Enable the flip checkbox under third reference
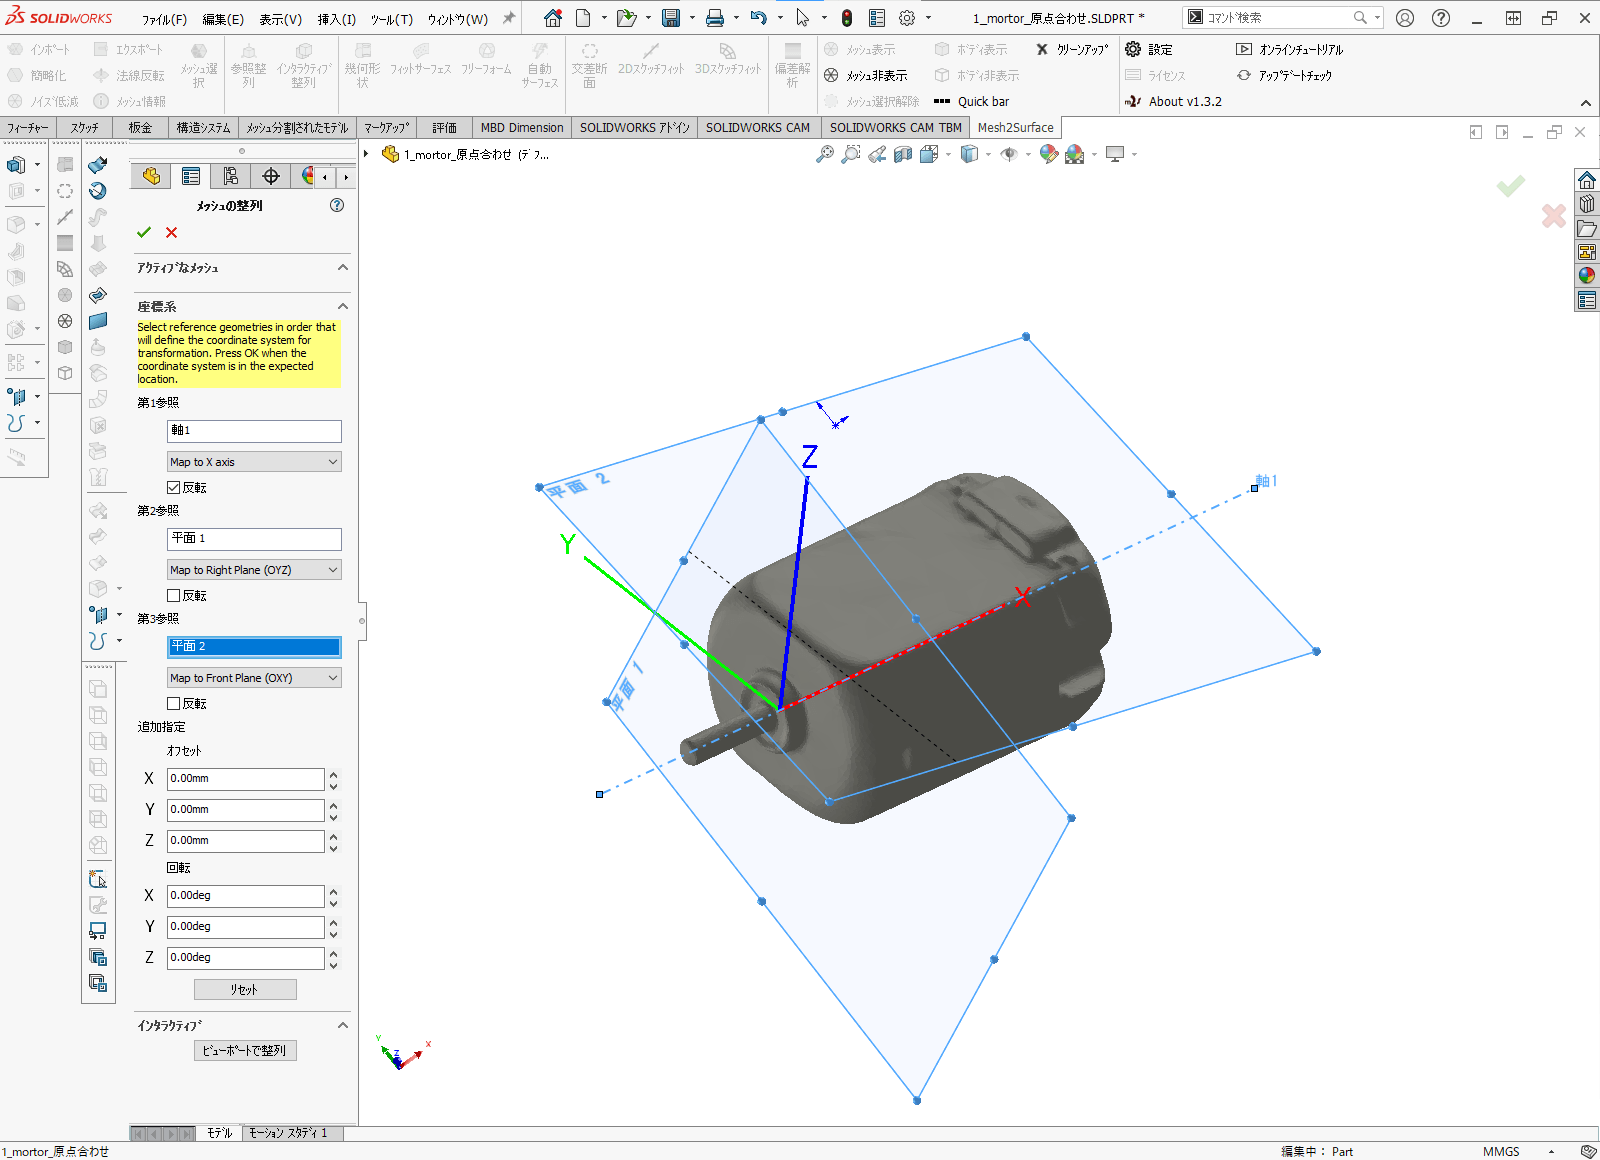 (174, 703)
